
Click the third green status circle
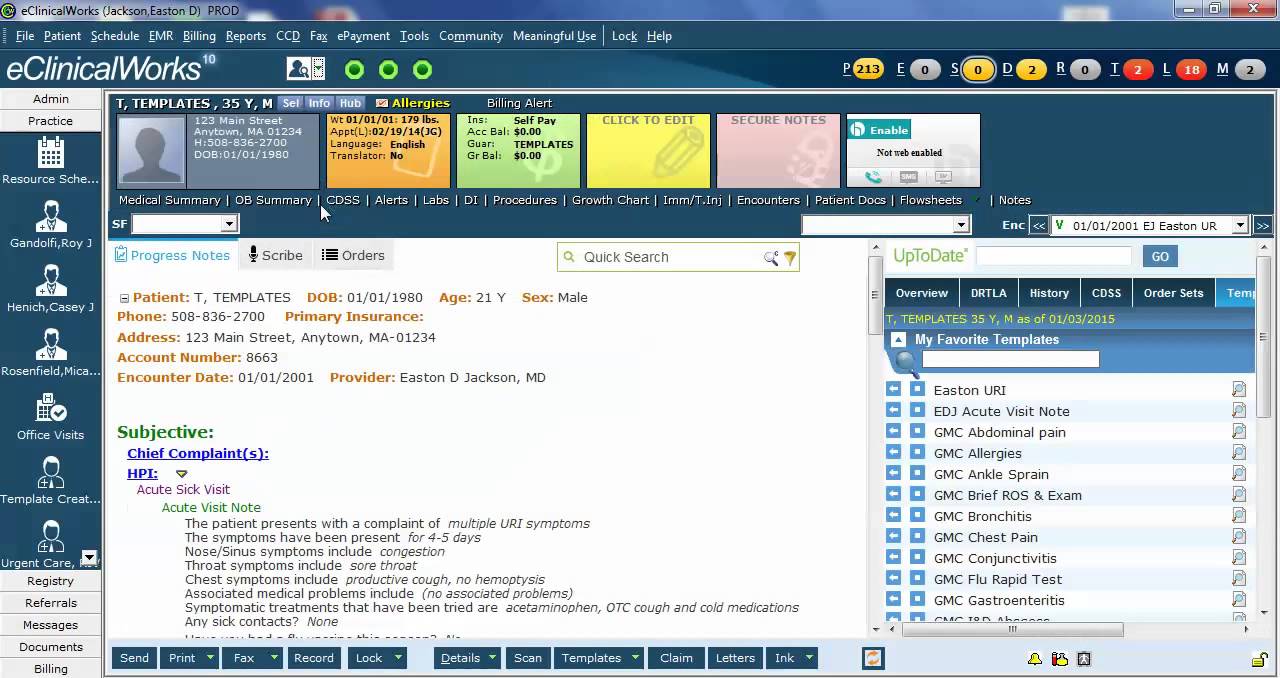(422, 70)
